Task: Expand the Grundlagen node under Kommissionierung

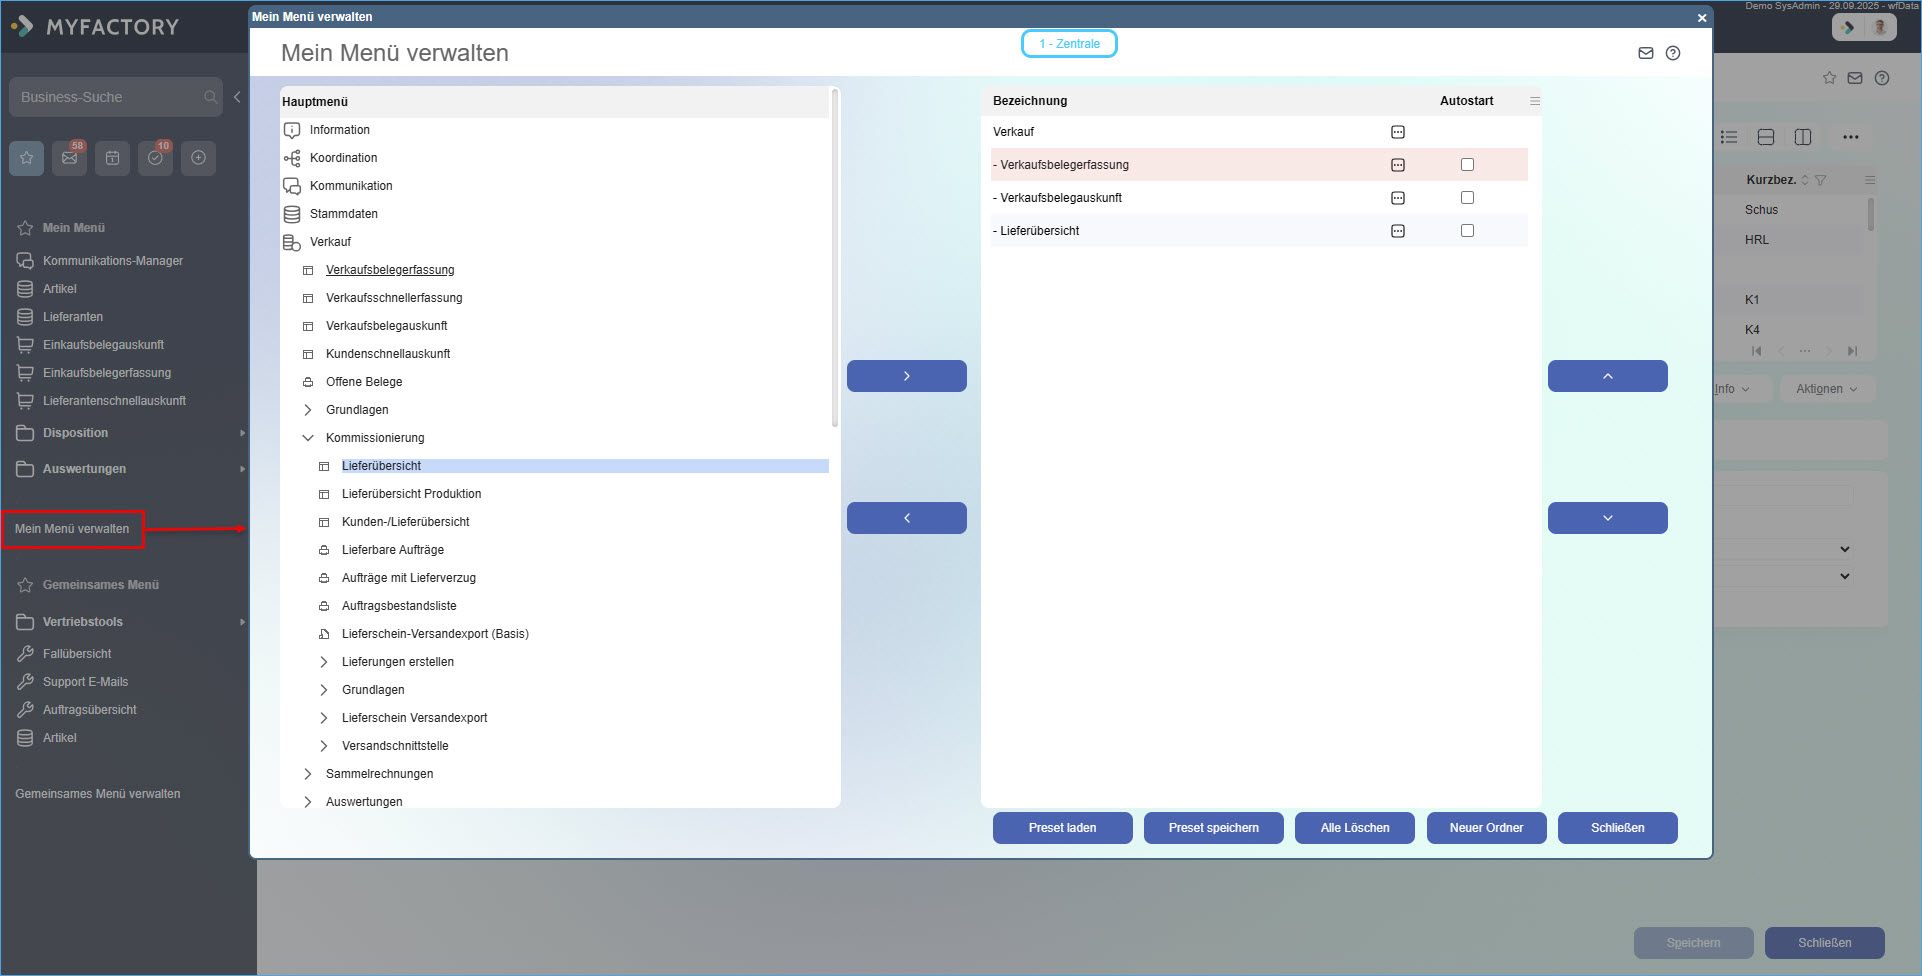Action: [x=324, y=690]
